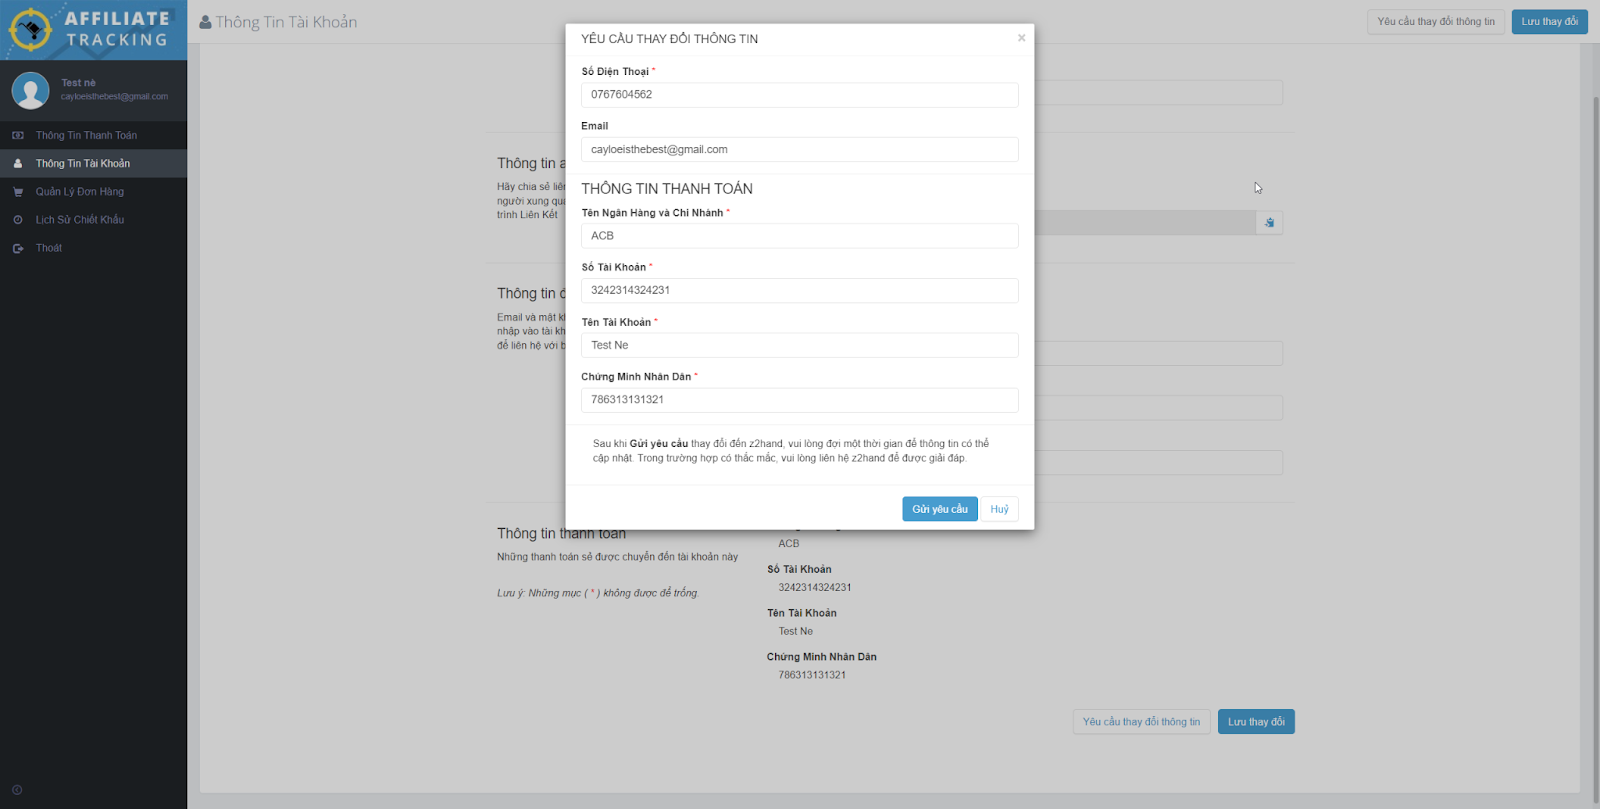This screenshot has width=1600, height=809.
Task: Click the "Sau khi Gửi yêu cầu" notice text
Action: click(x=791, y=451)
